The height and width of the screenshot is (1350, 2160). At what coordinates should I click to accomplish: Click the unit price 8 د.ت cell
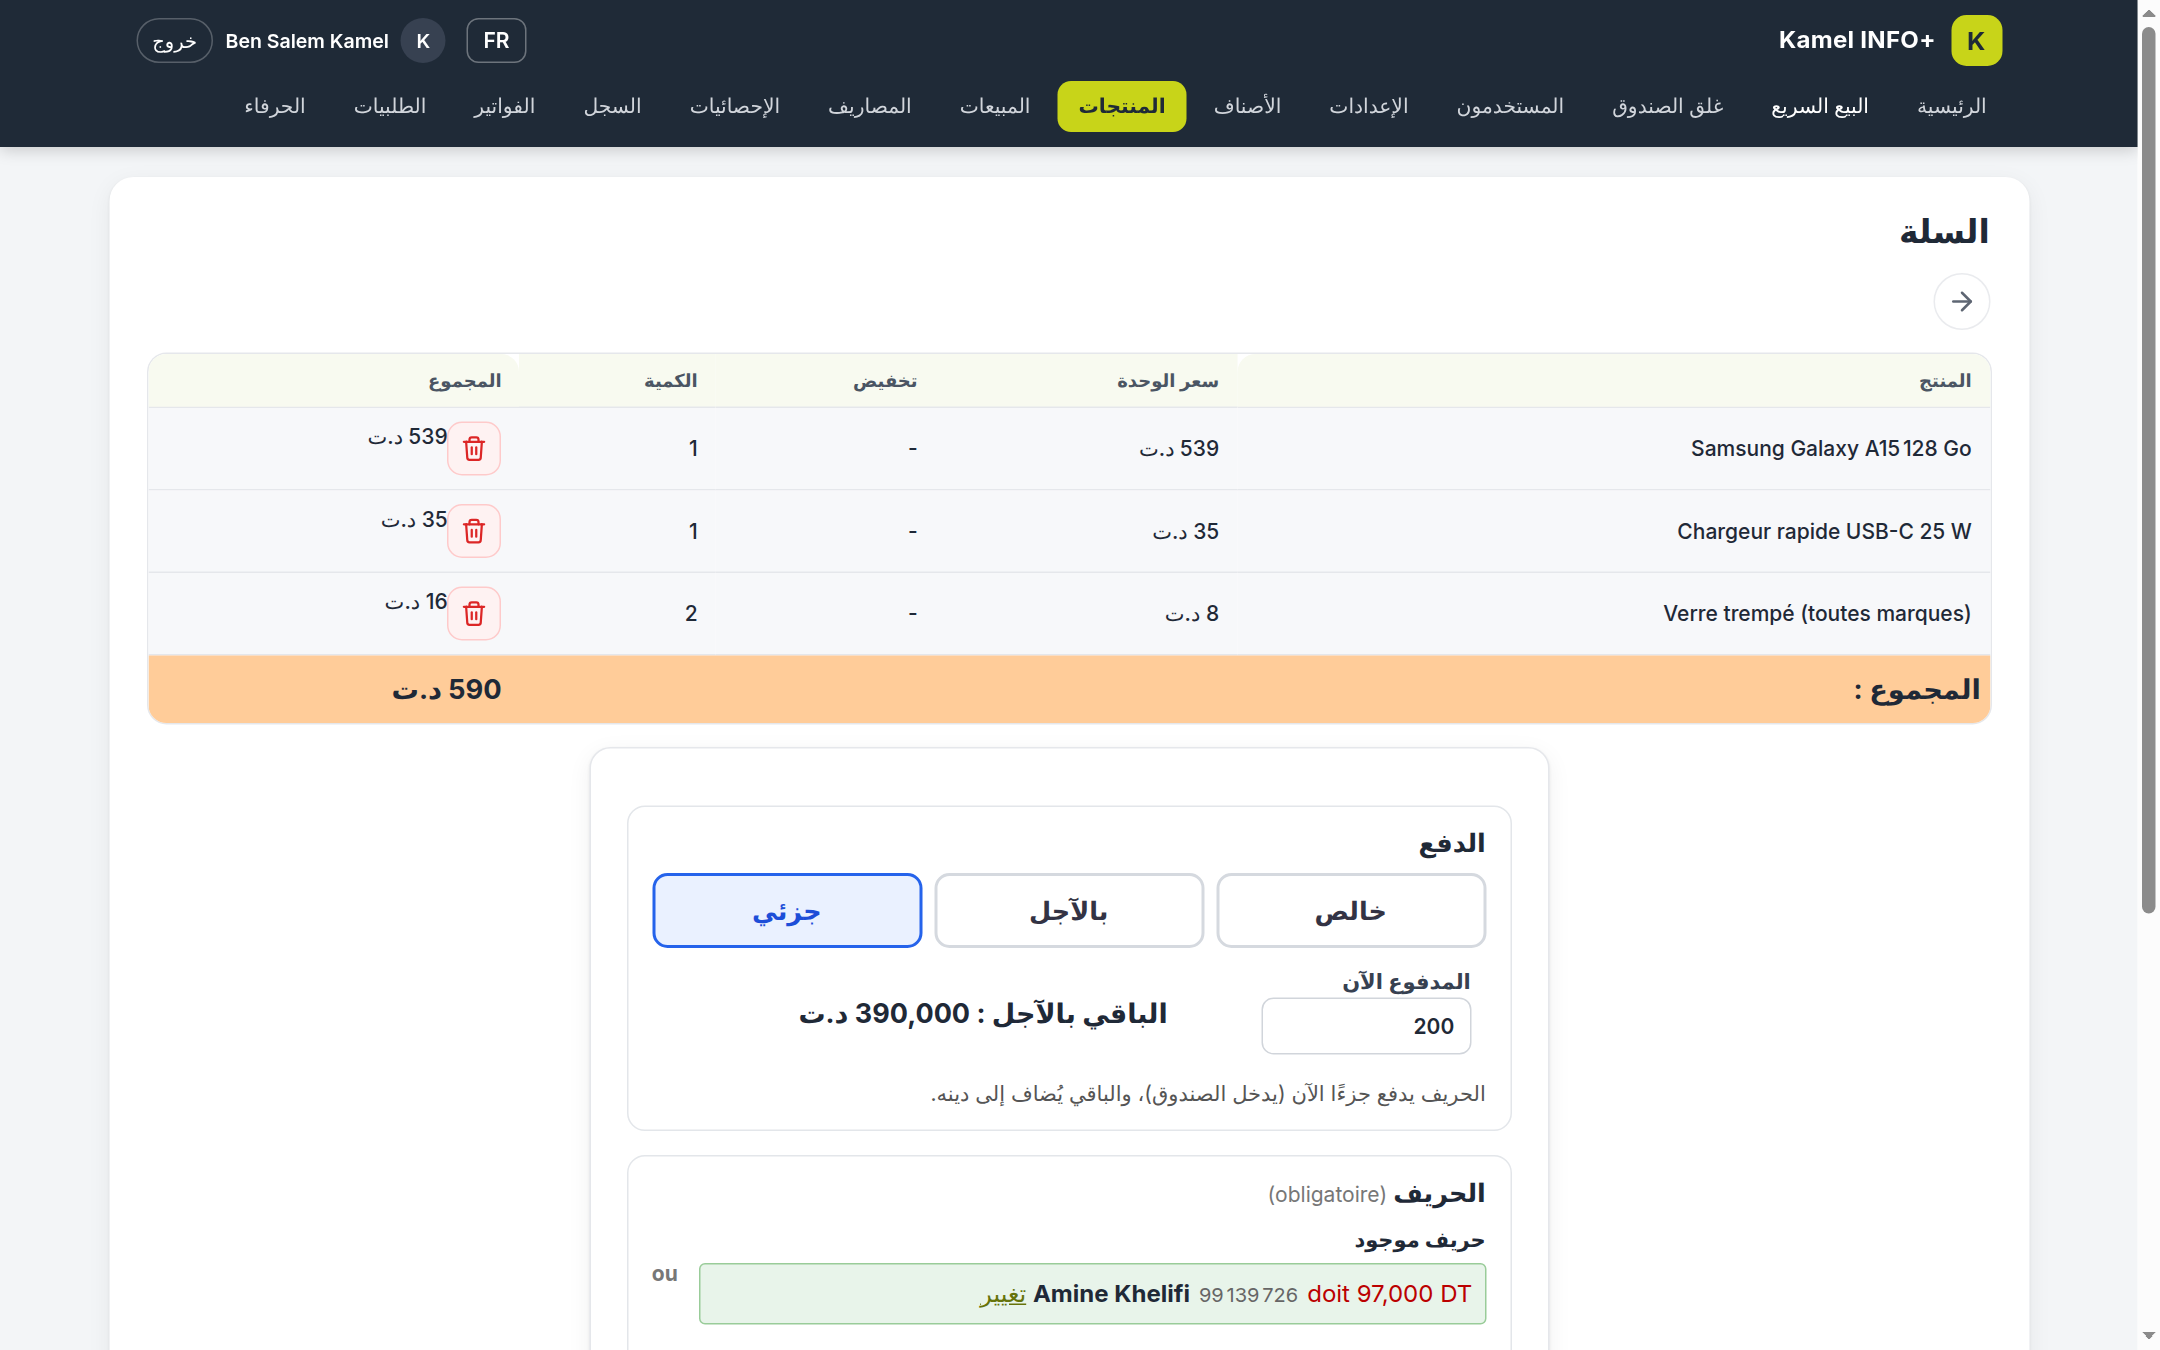(1192, 613)
